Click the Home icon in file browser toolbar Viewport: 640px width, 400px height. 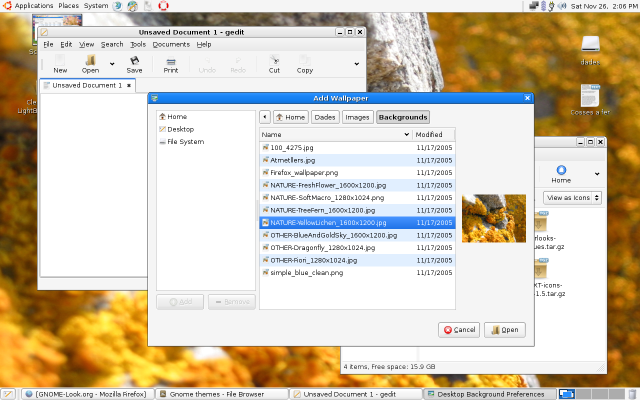tap(561, 169)
